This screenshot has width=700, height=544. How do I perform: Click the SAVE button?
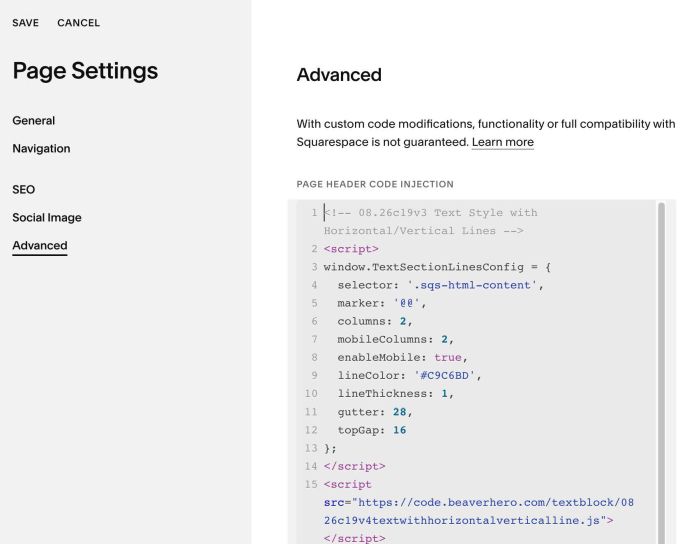[x=25, y=23]
